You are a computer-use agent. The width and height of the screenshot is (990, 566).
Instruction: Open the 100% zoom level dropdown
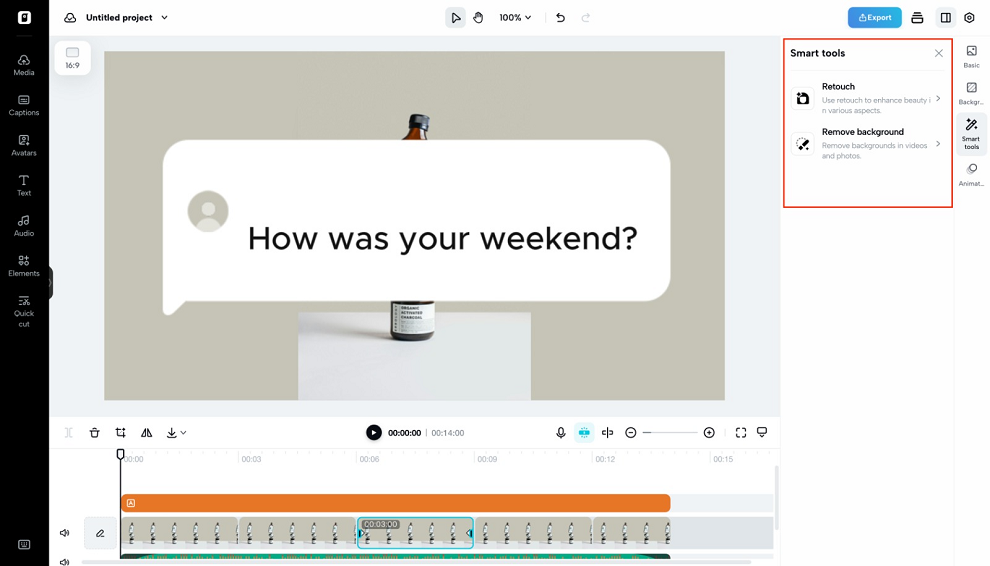[515, 18]
